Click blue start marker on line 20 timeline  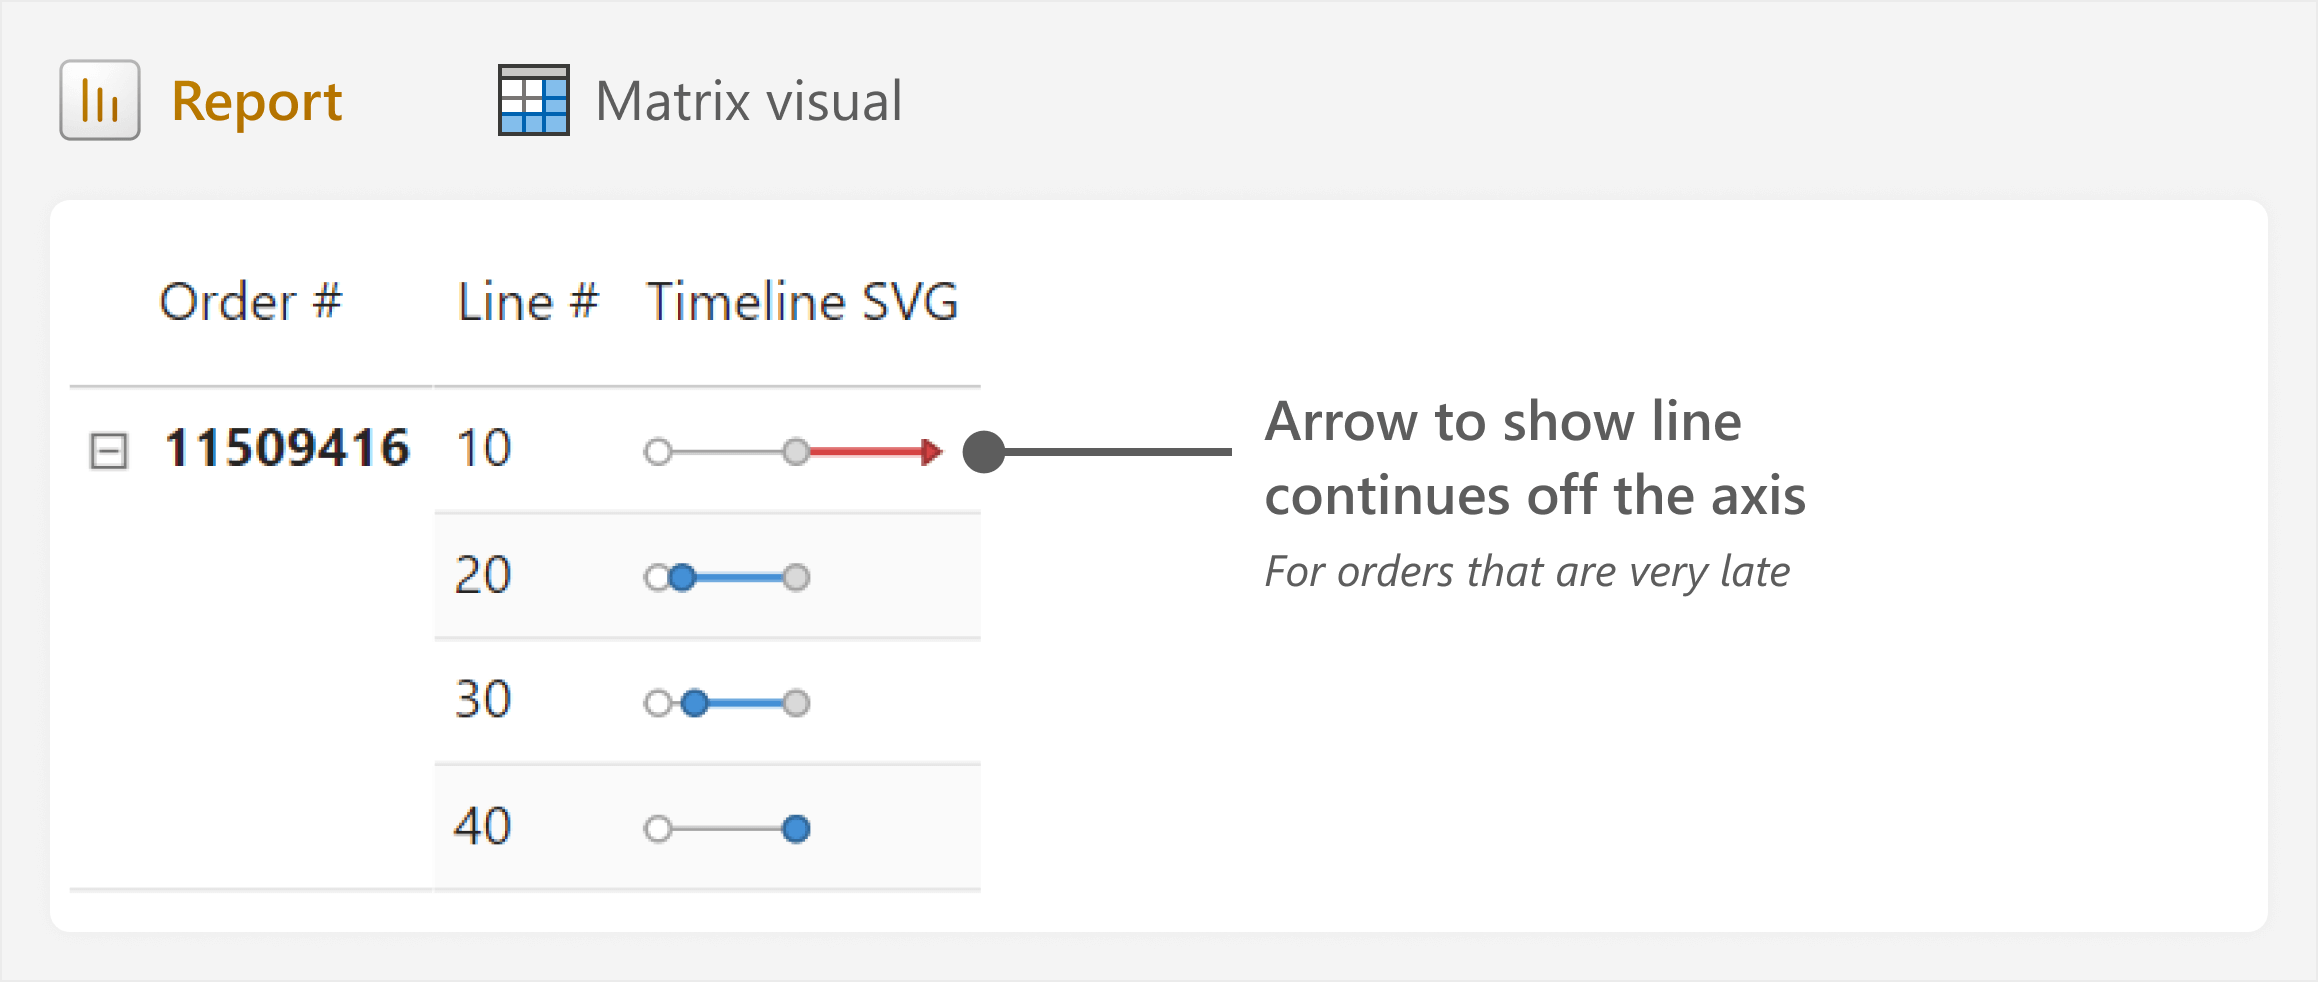[x=682, y=577]
